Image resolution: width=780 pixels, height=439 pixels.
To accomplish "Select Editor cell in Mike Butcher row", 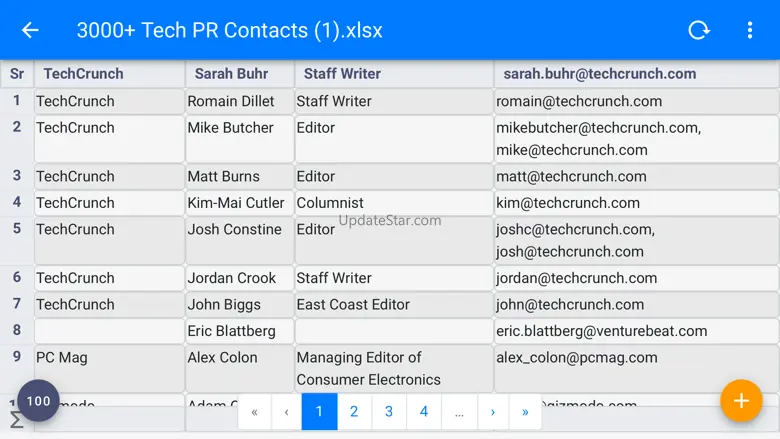I will tap(394, 139).
